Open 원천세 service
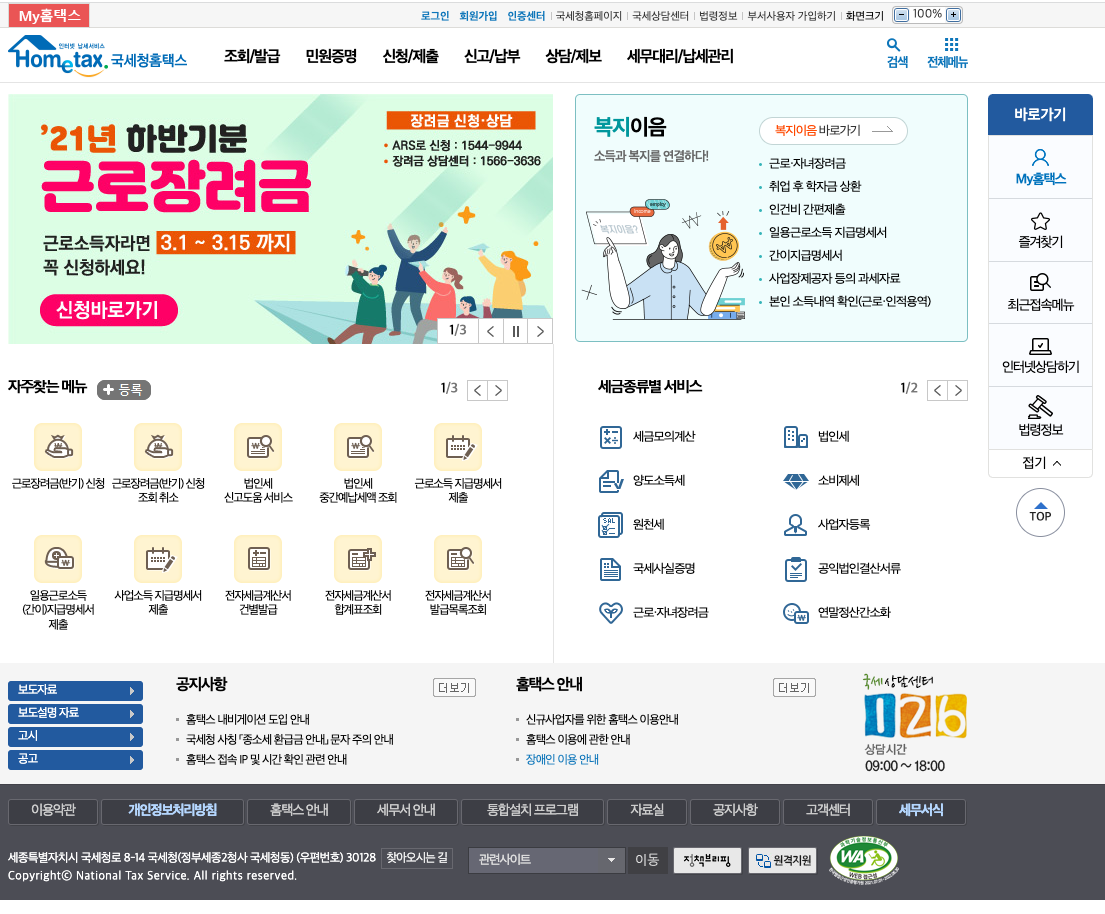The image size is (1105, 914). 631,525
